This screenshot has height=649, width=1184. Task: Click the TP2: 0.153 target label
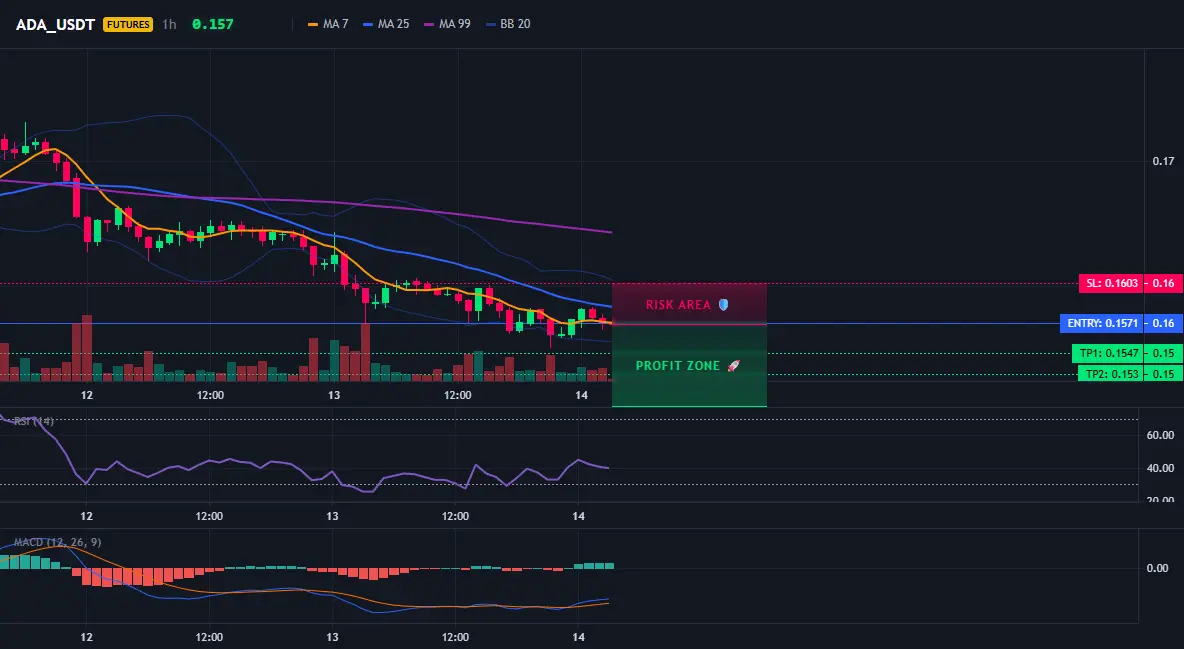coord(1110,373)
